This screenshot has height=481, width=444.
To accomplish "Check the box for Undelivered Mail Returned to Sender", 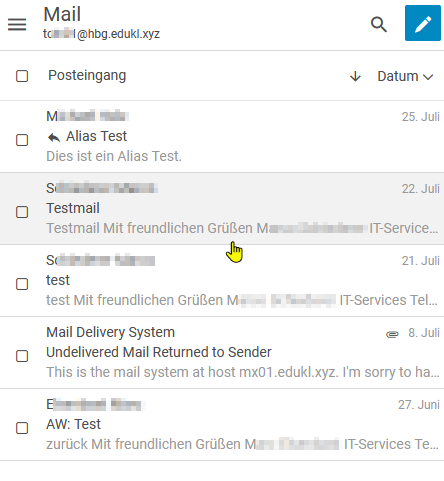I will click(x=22, y=356).
